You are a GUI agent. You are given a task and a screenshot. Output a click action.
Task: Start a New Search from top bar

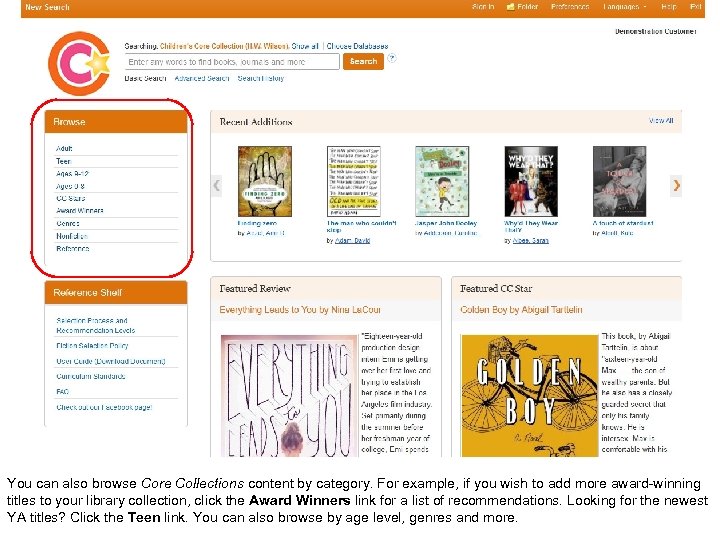48,7
